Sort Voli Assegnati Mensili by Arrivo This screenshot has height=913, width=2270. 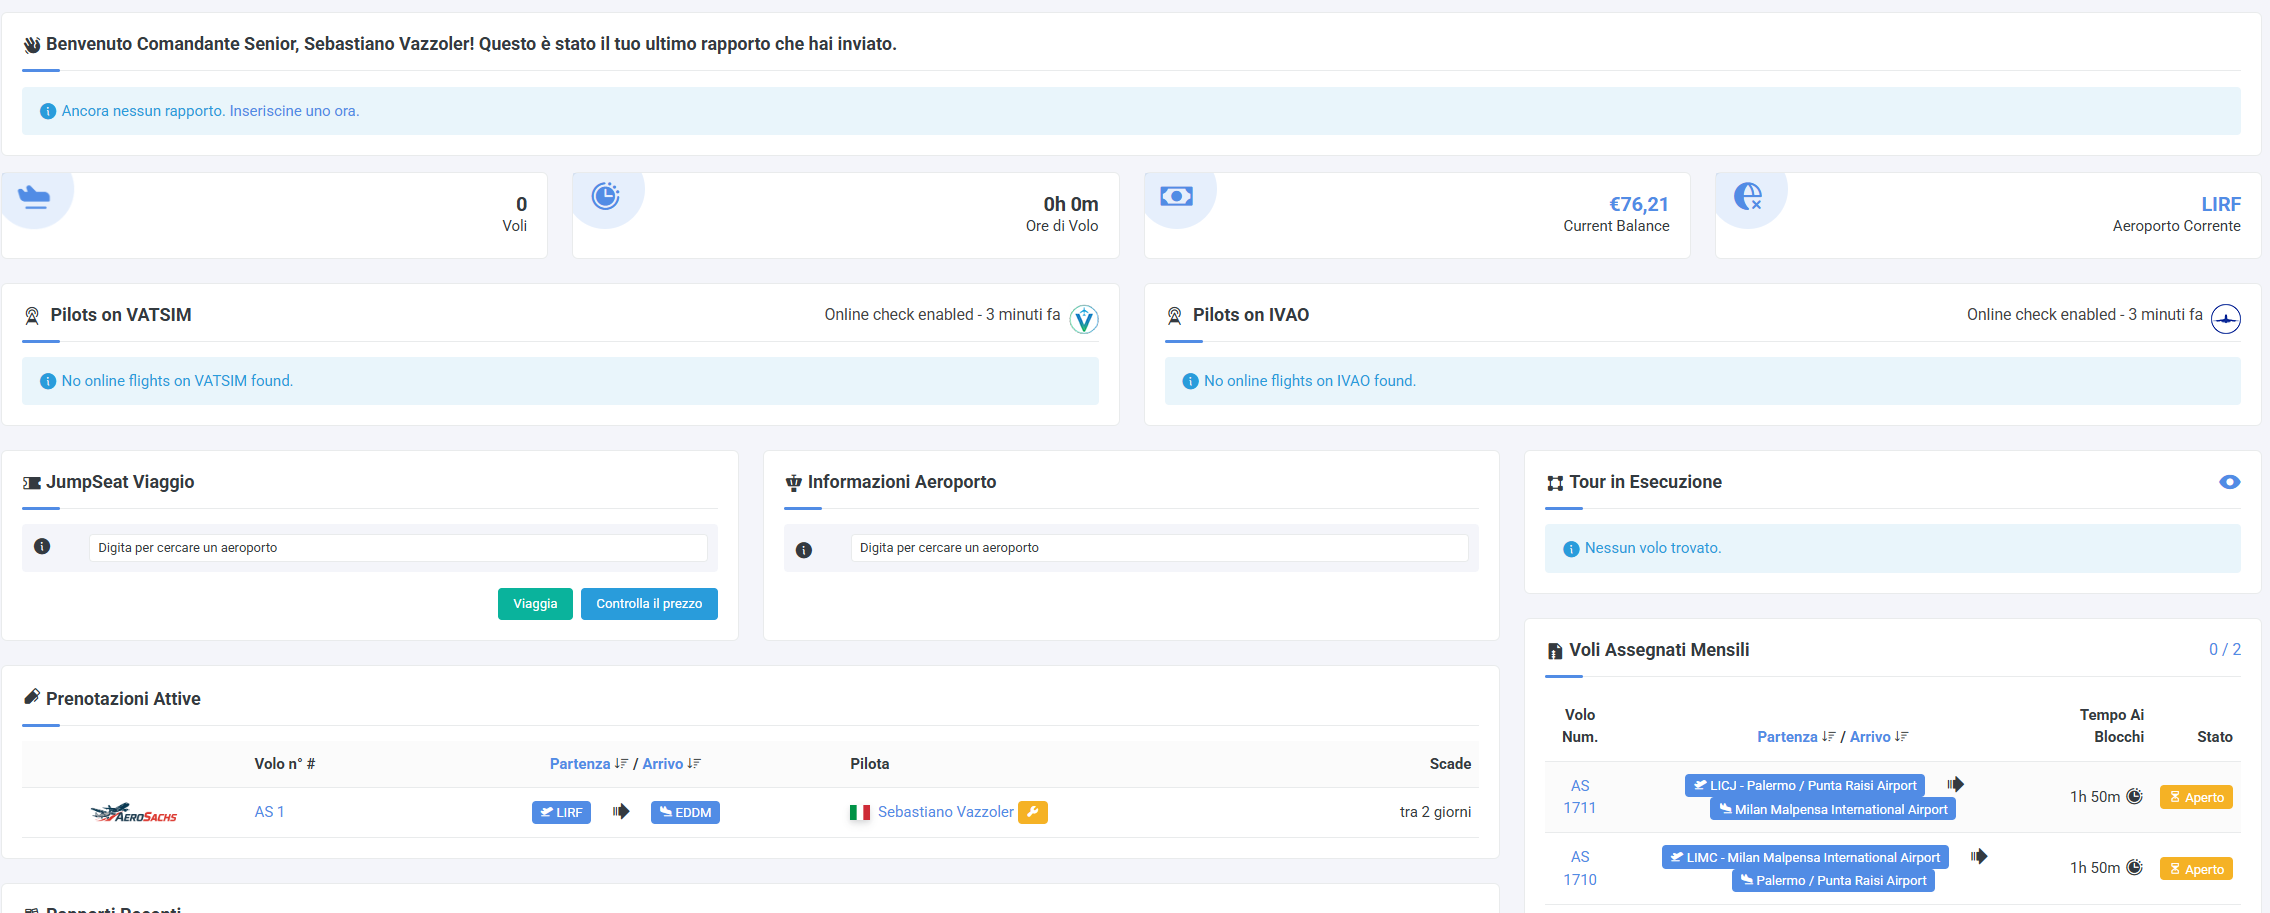1870,737
